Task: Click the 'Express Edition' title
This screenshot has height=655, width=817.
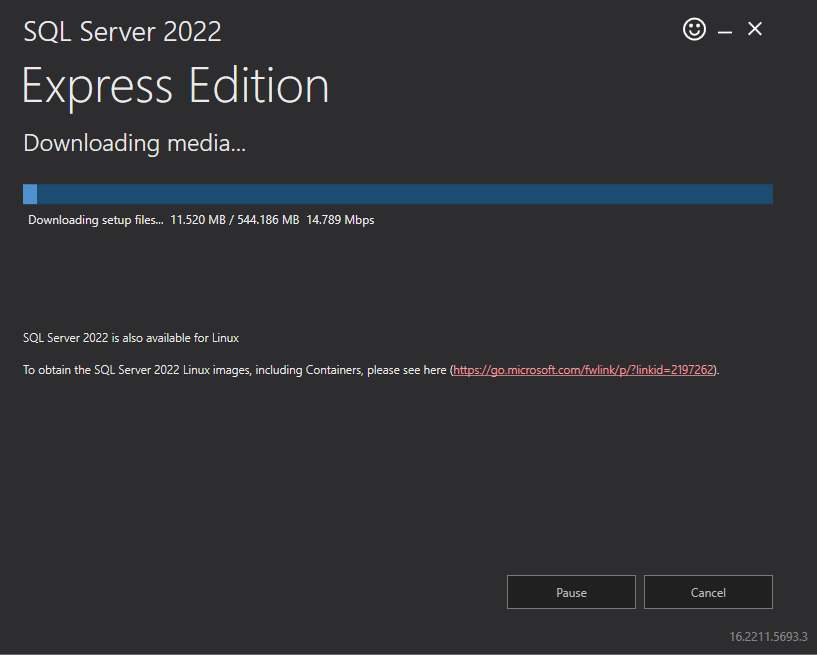Action: coord(176,86)
